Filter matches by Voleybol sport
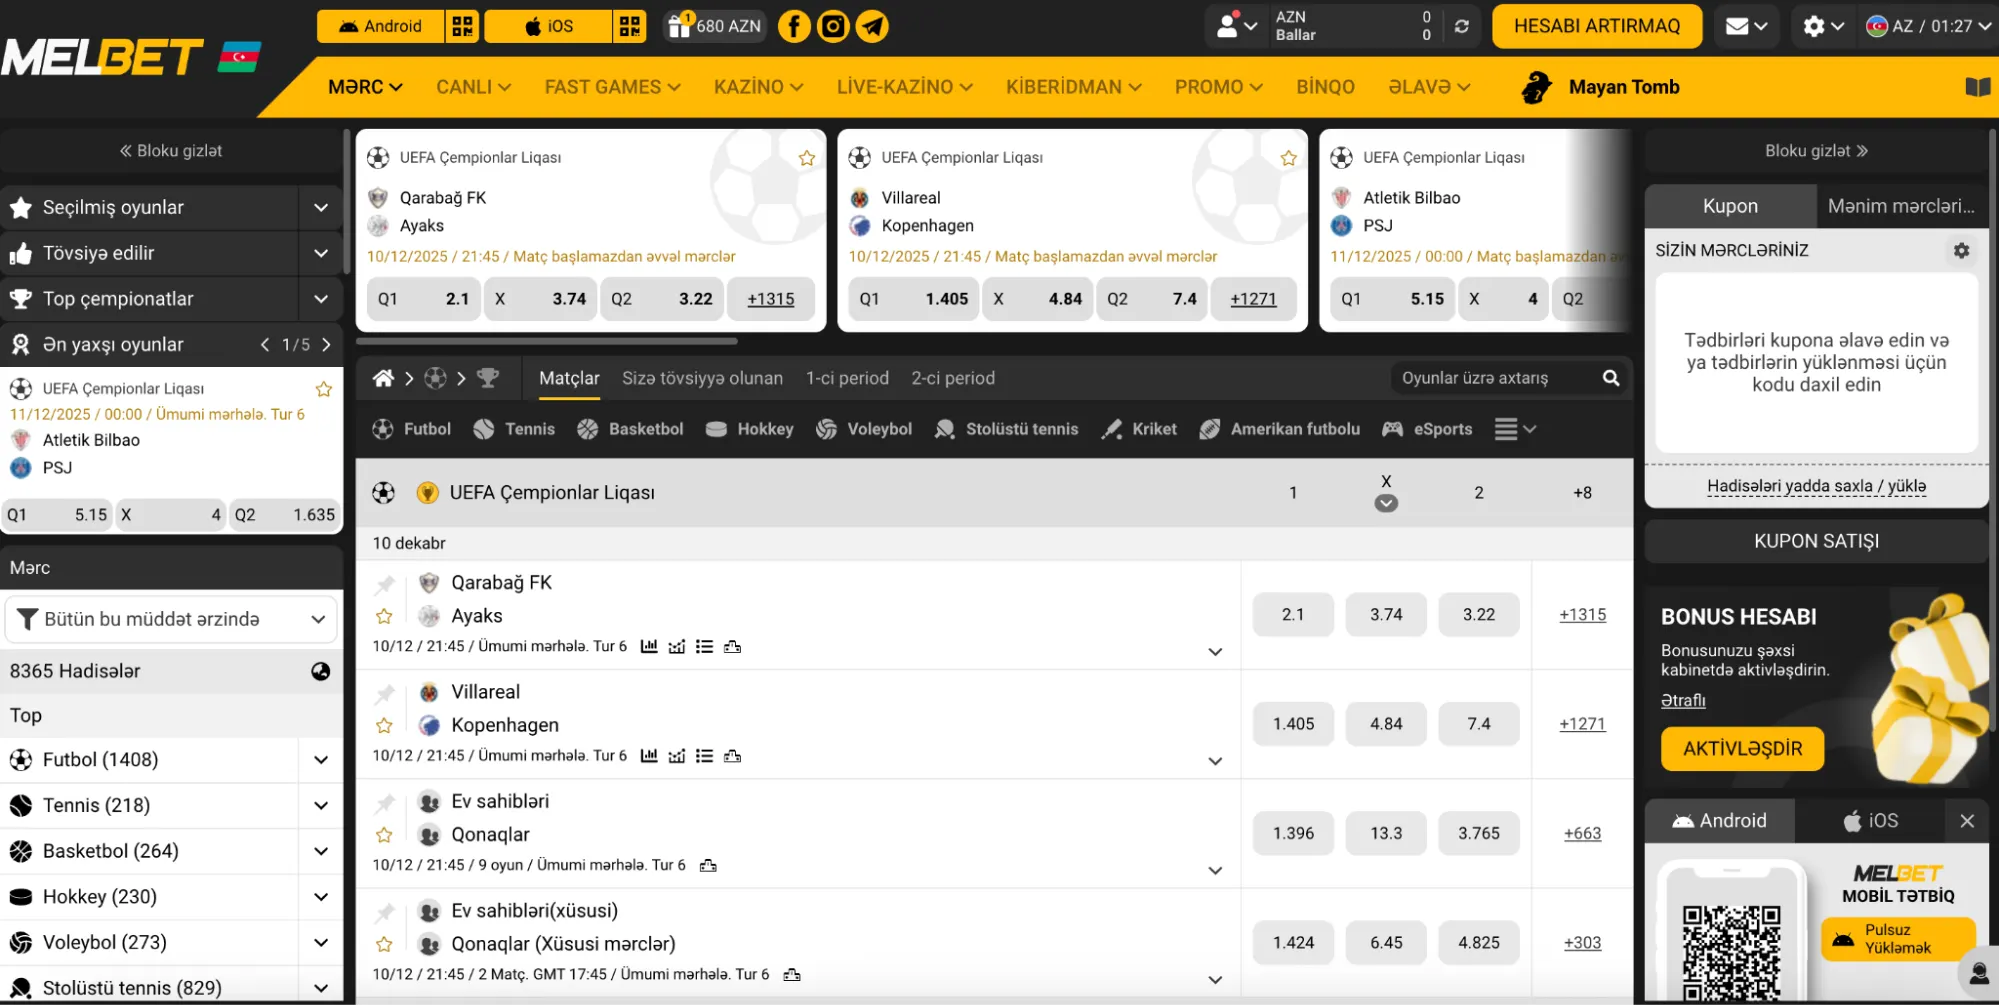 (864, 429)
